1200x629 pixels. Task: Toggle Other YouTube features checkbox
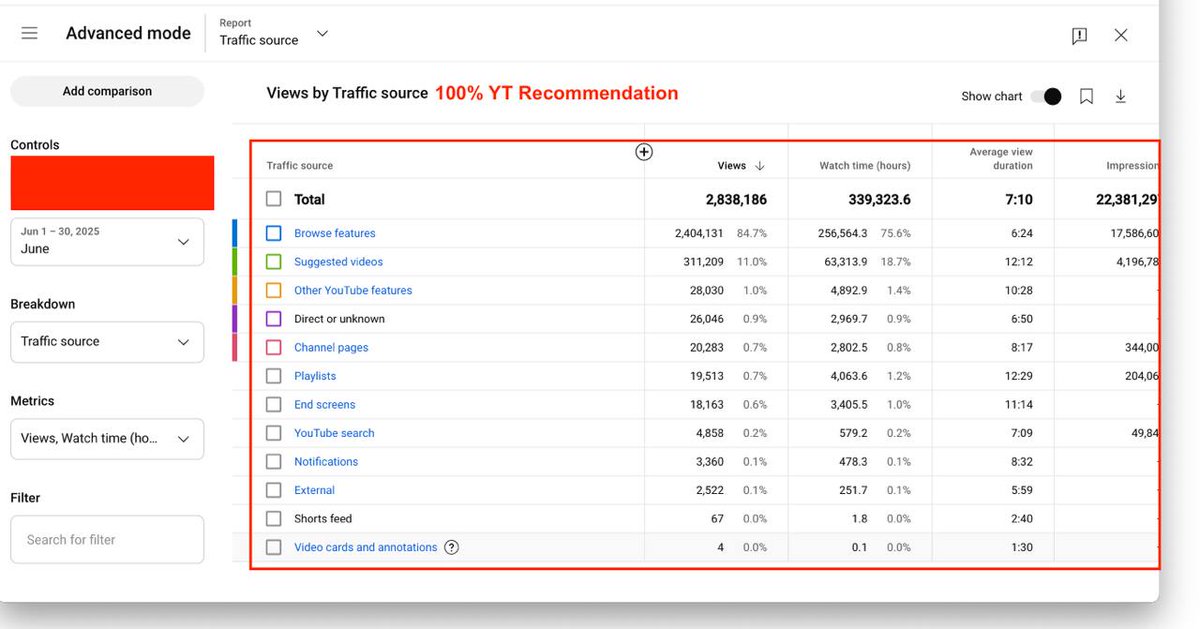[274, 290]
